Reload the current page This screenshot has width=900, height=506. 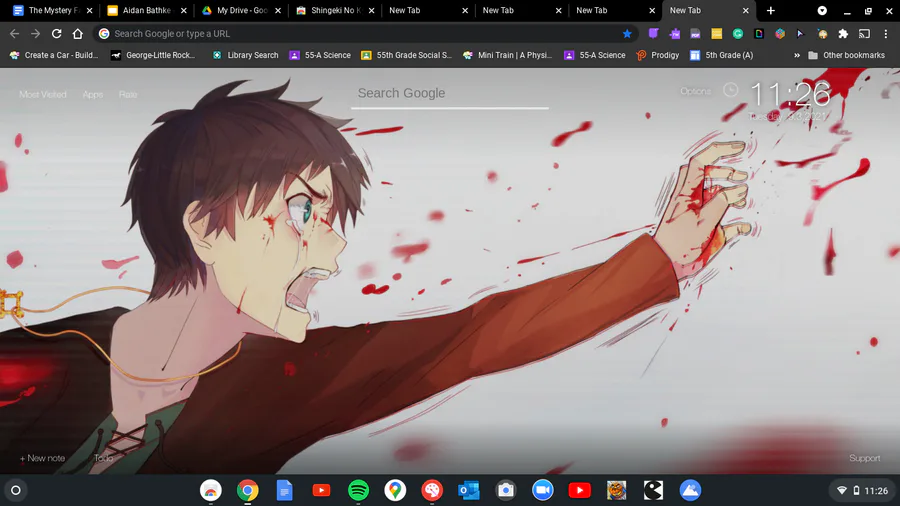(56, 34)
